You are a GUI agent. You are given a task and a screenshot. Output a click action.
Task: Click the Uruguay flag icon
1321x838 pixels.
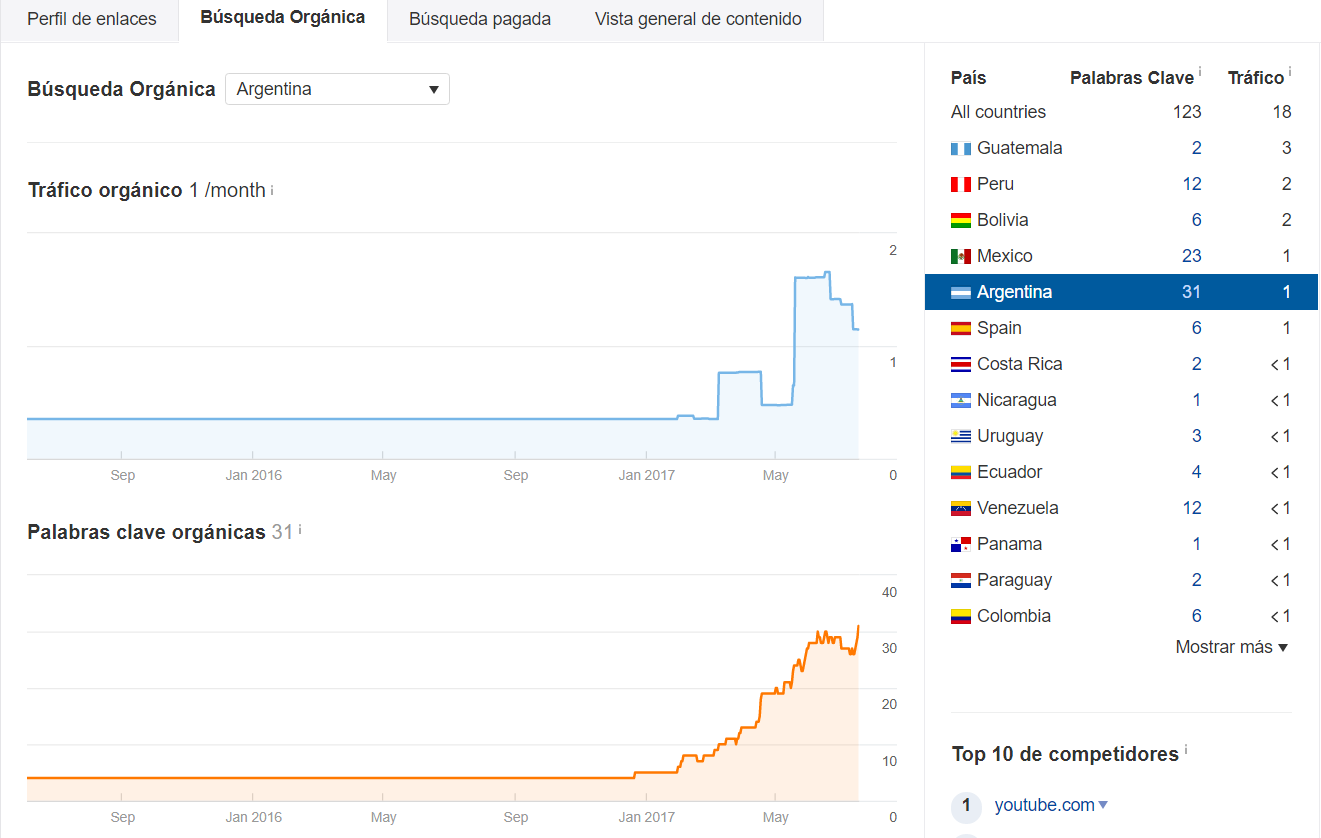click(x=961, y=437)
